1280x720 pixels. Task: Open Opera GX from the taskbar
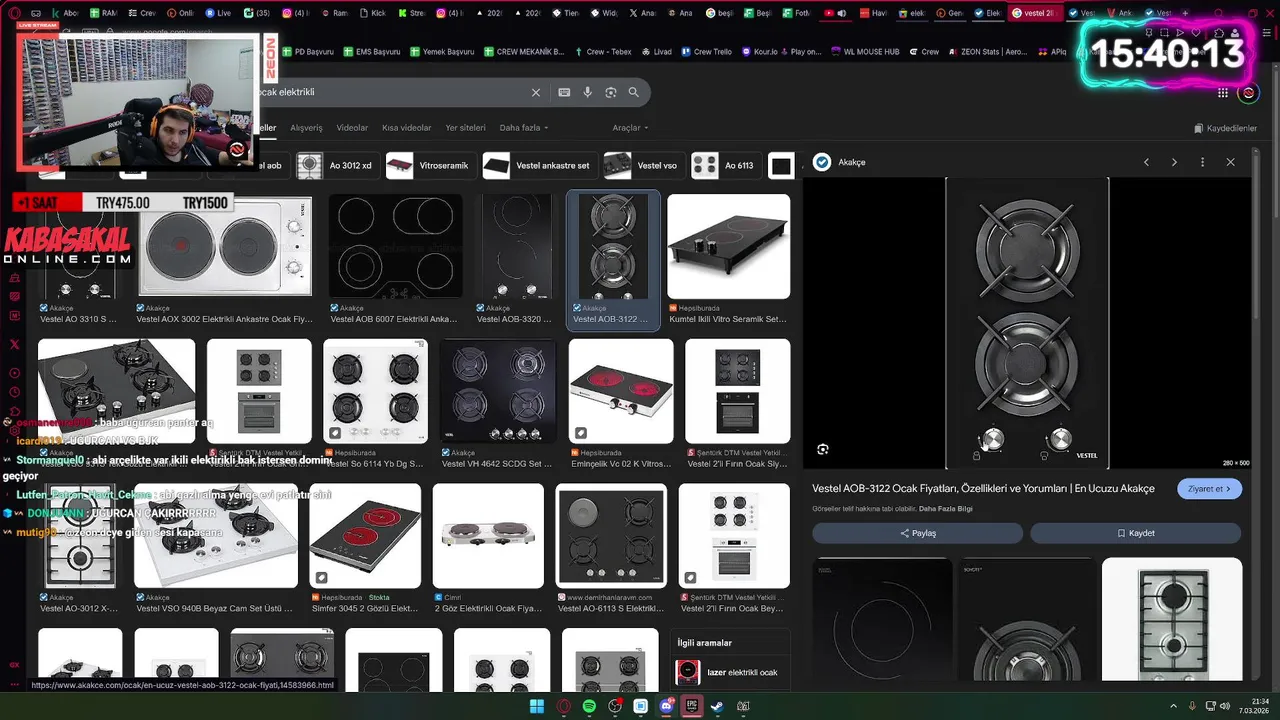click(x=564, y=706)
